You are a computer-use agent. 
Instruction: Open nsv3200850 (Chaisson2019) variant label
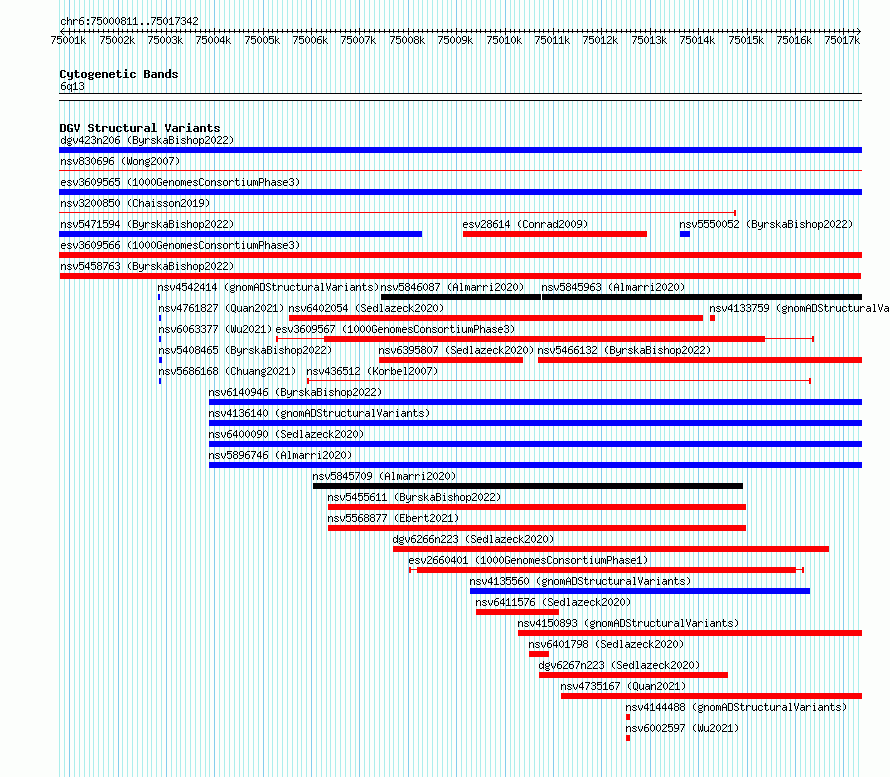[135, 203]
